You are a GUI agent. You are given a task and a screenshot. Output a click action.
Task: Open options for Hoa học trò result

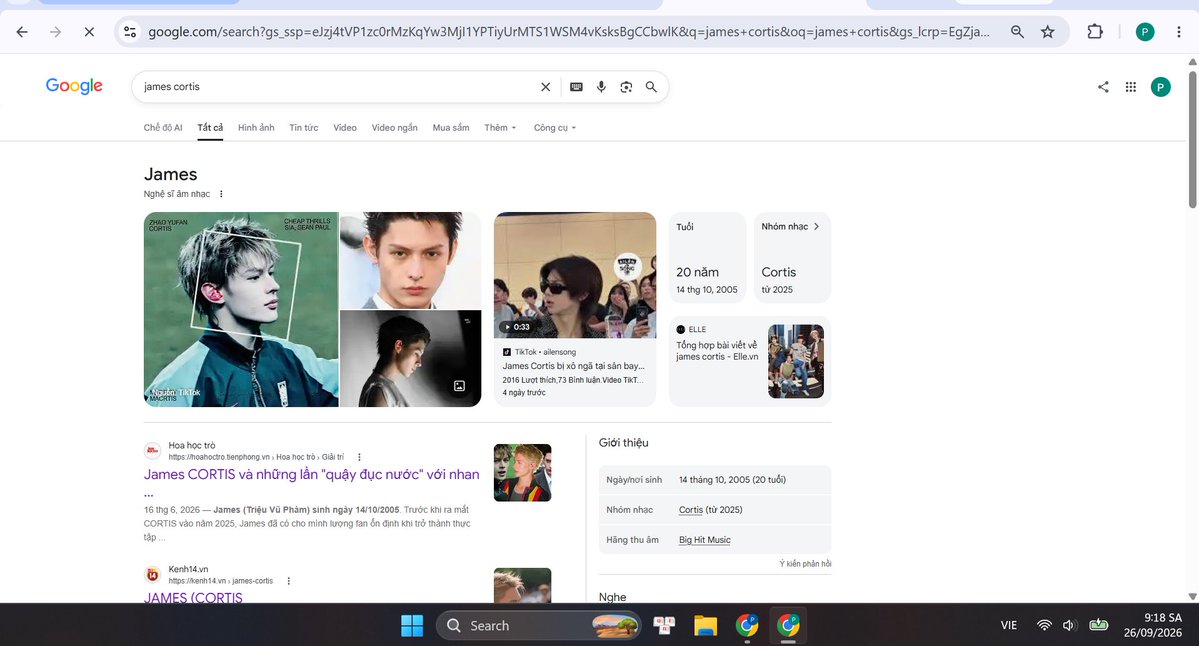pos(359,457)
